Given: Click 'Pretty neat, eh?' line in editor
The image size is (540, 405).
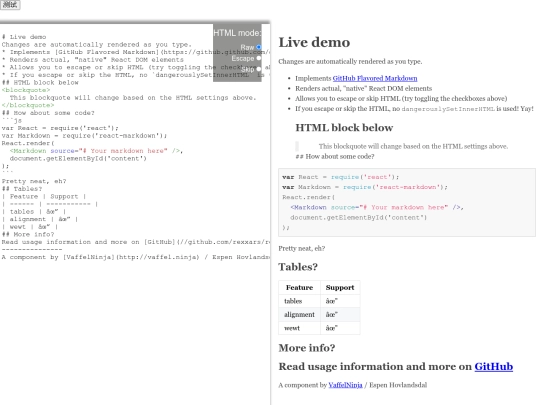Looking at the screenshot, I should click(34, 181).
